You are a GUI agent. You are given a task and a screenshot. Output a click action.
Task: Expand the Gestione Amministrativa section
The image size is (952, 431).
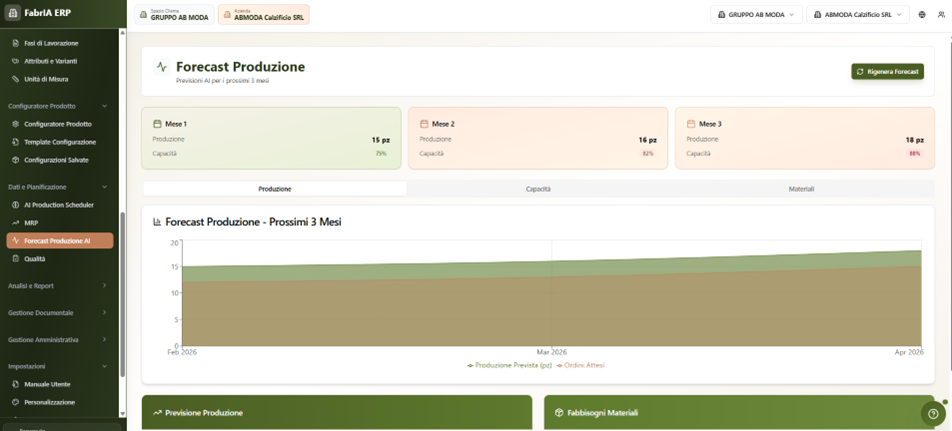click(x=58, y=340)
